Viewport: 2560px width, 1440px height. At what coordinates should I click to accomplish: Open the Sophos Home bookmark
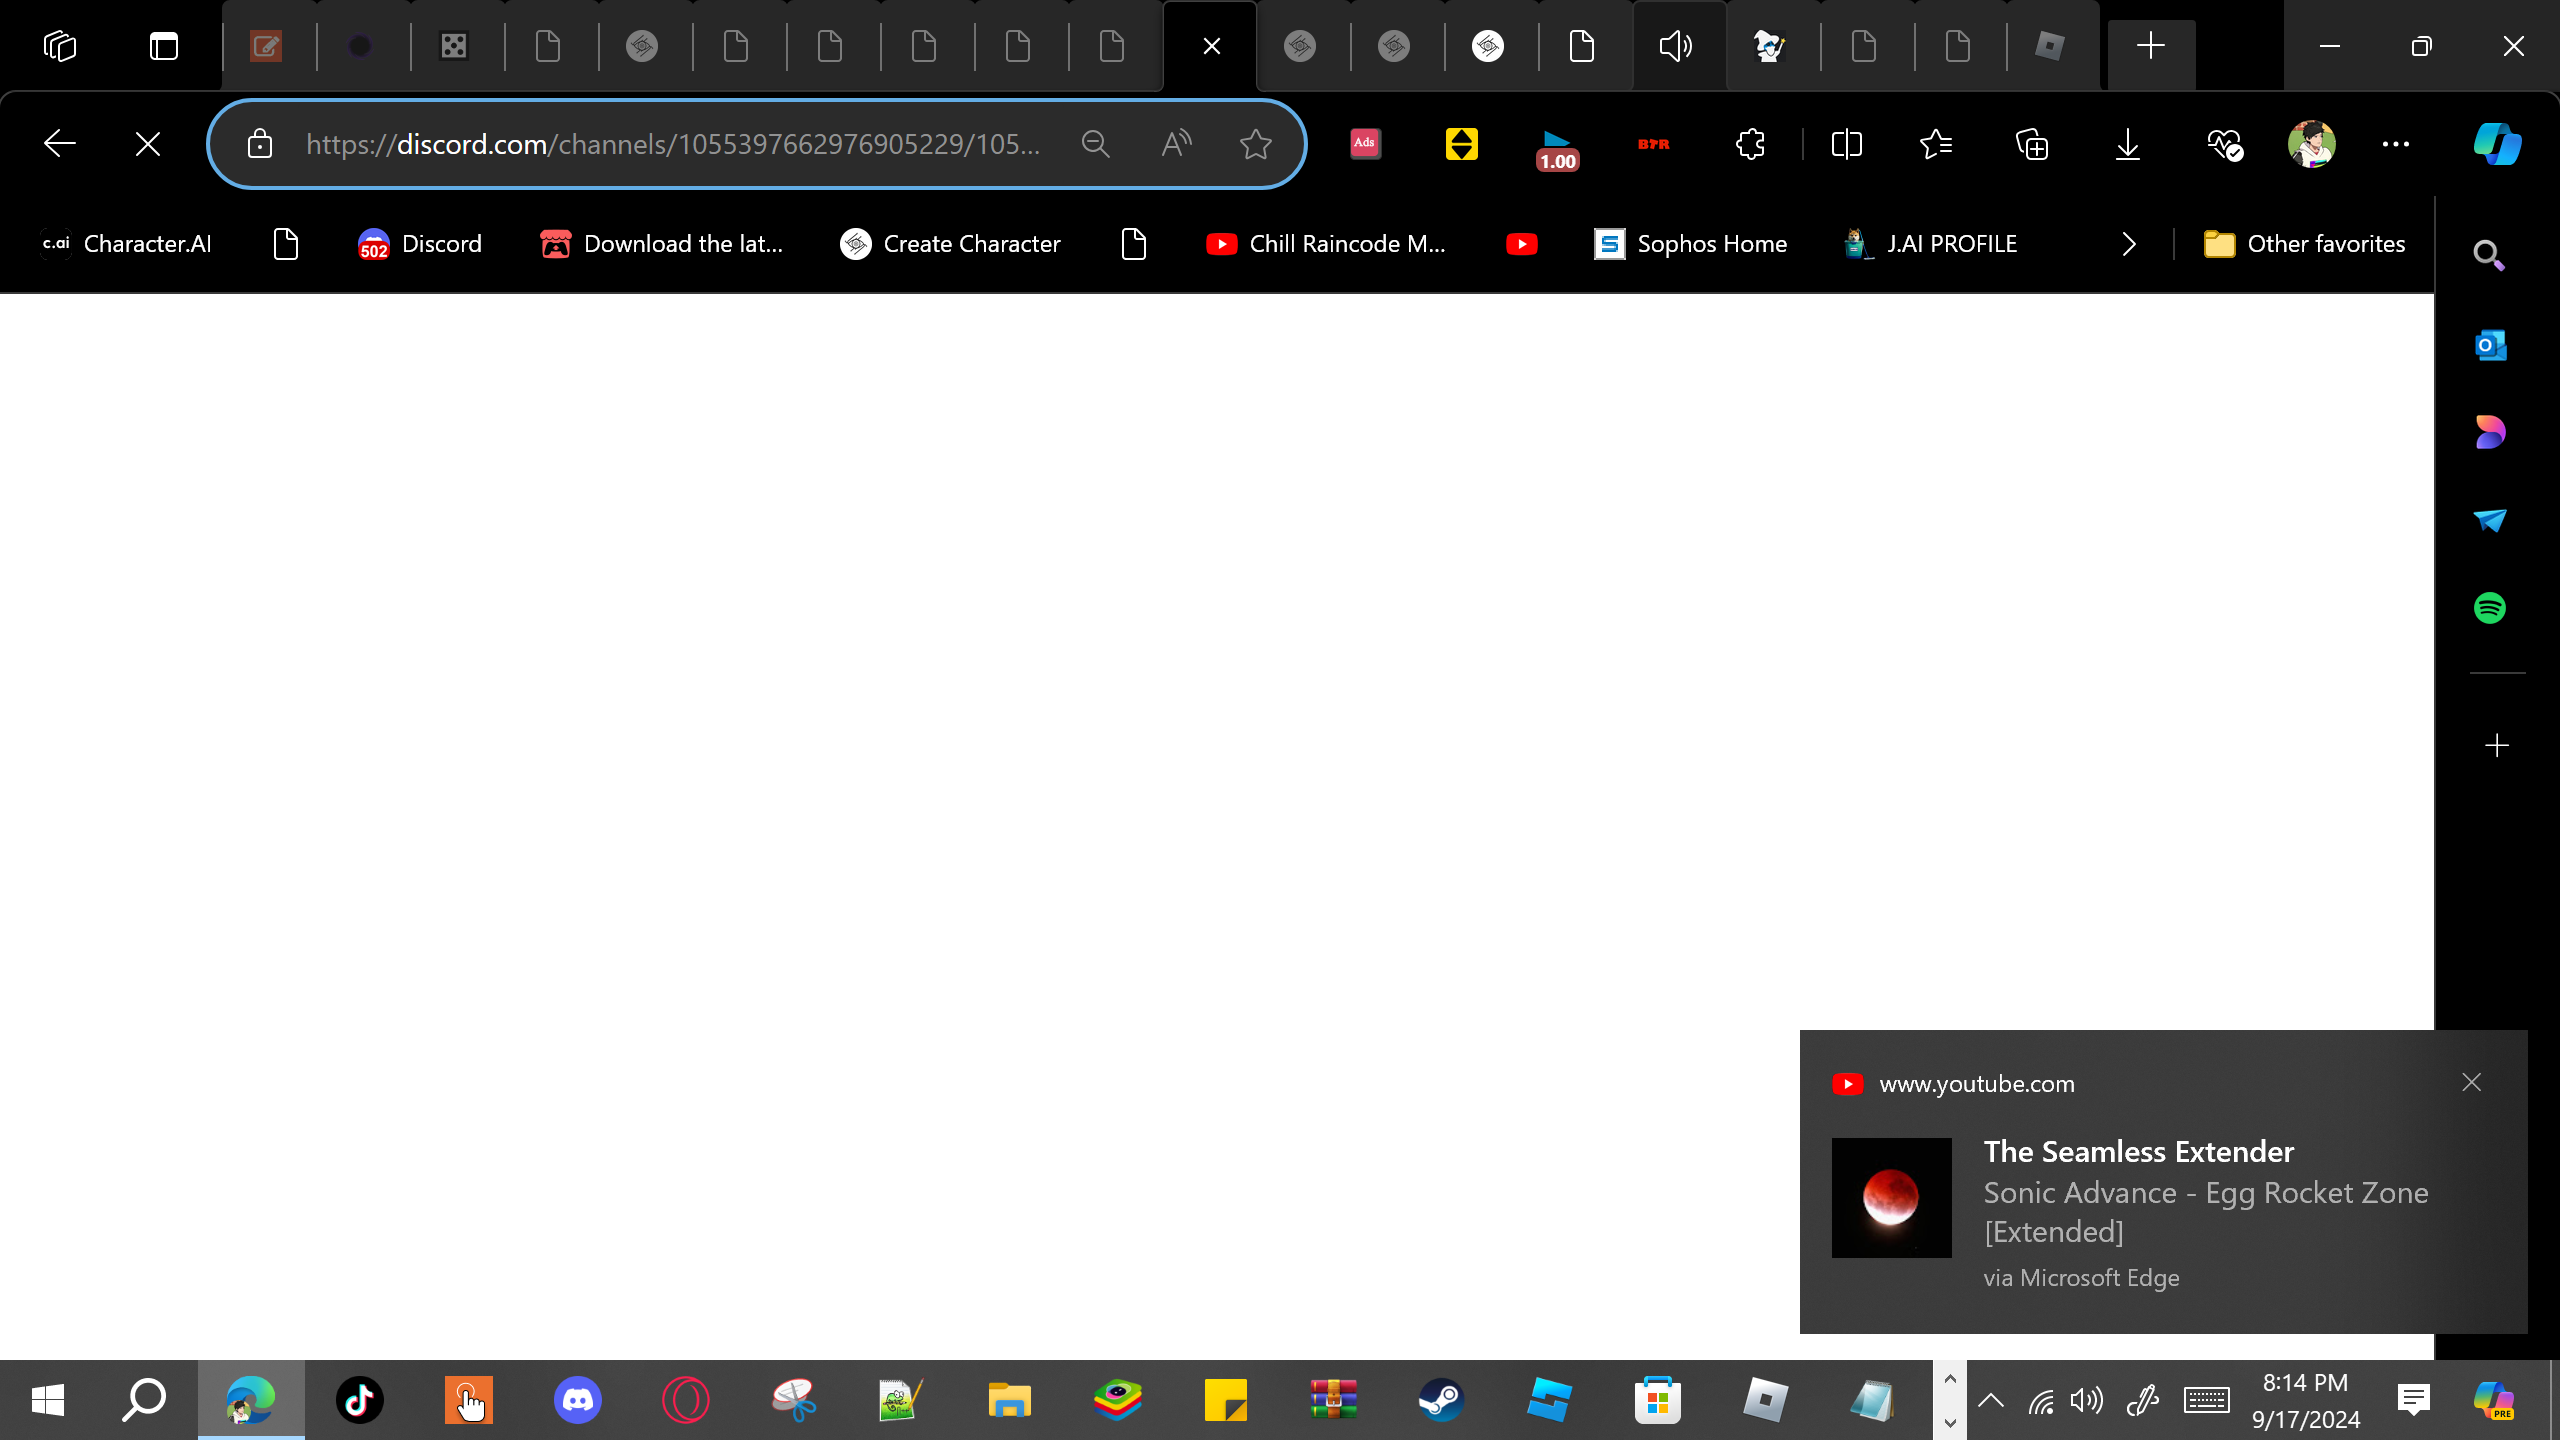(x=1690, y=244)
